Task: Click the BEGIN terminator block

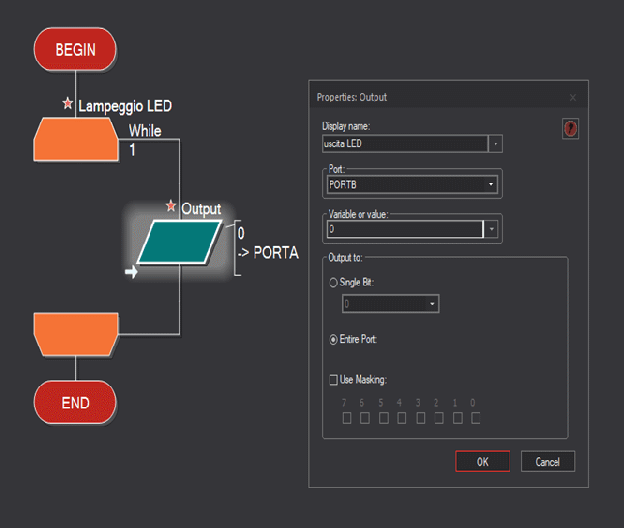Action: (x=75, y=49)
